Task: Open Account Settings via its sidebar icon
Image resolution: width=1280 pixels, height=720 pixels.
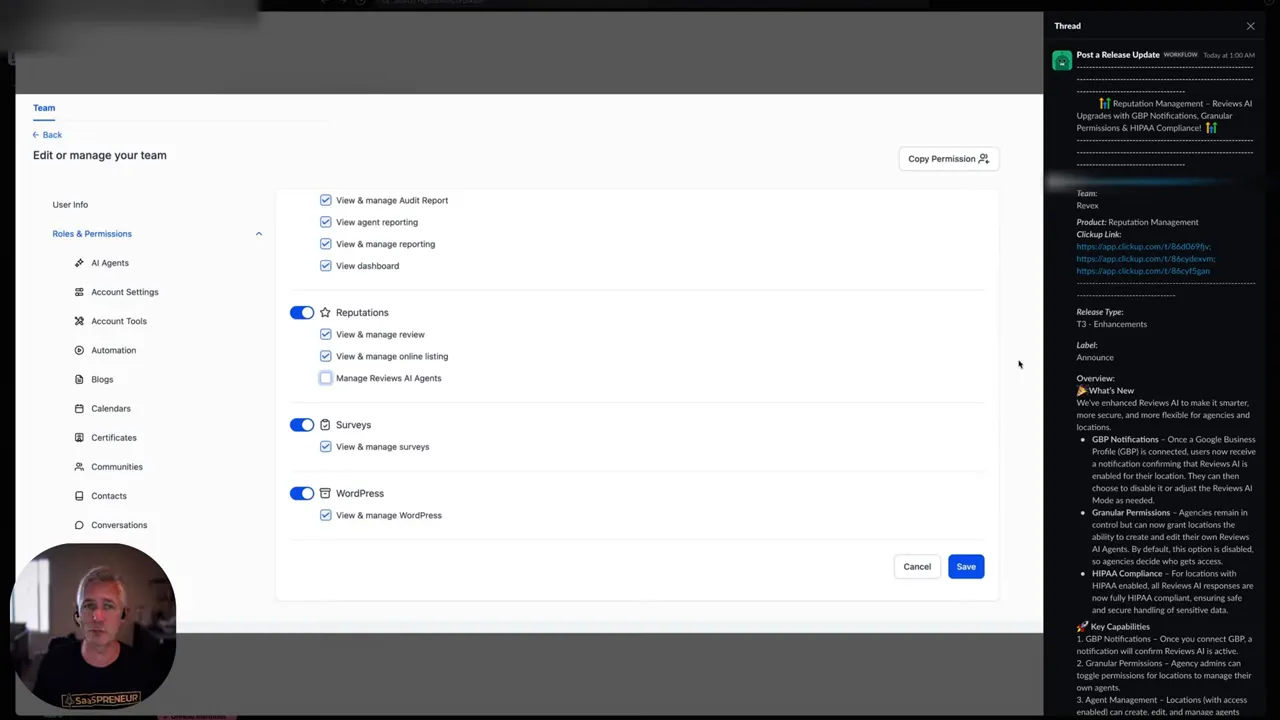Action: click(x=79, y=292)
